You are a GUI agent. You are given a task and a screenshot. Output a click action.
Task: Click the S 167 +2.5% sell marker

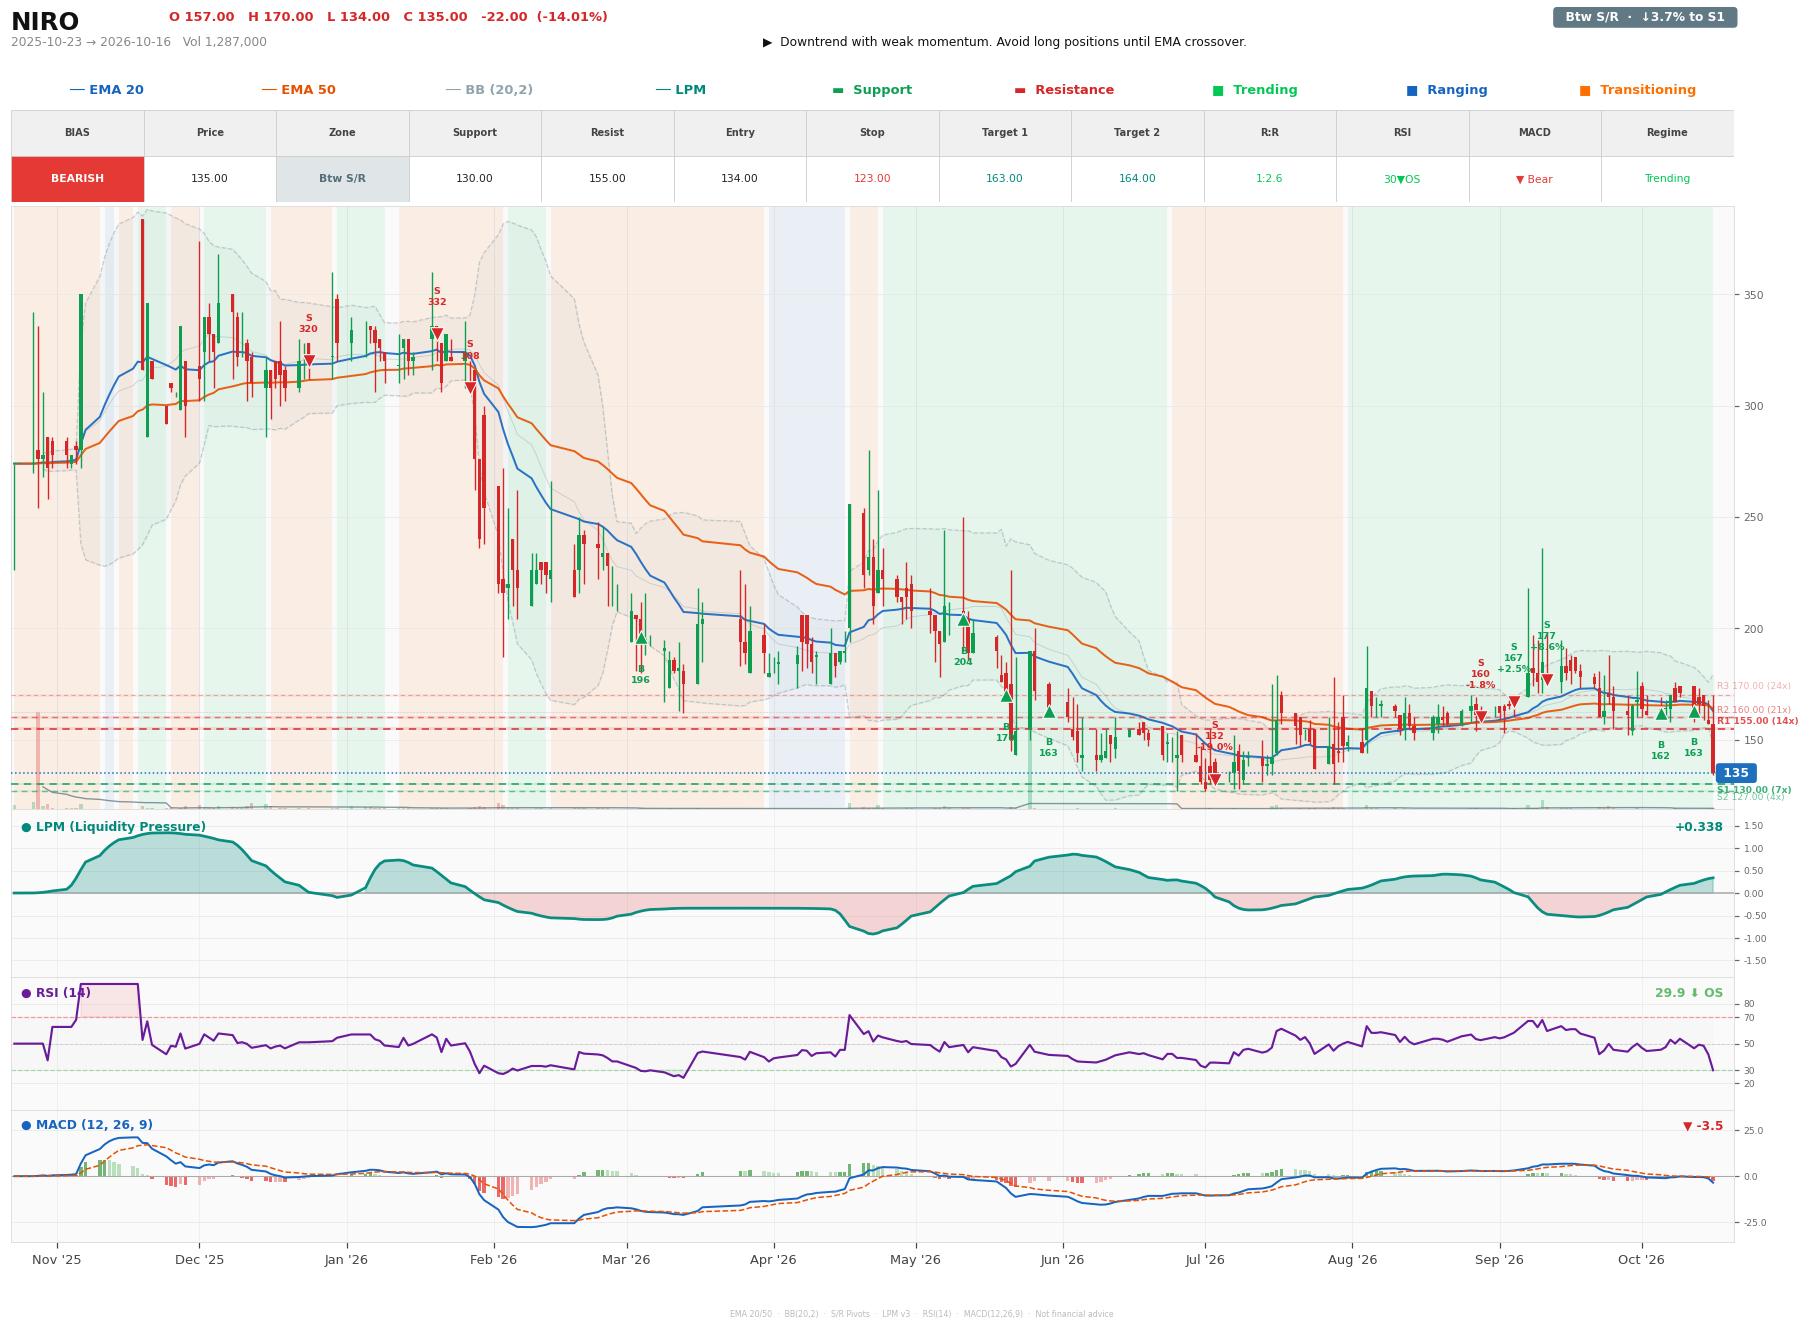tap(1514, 701)
